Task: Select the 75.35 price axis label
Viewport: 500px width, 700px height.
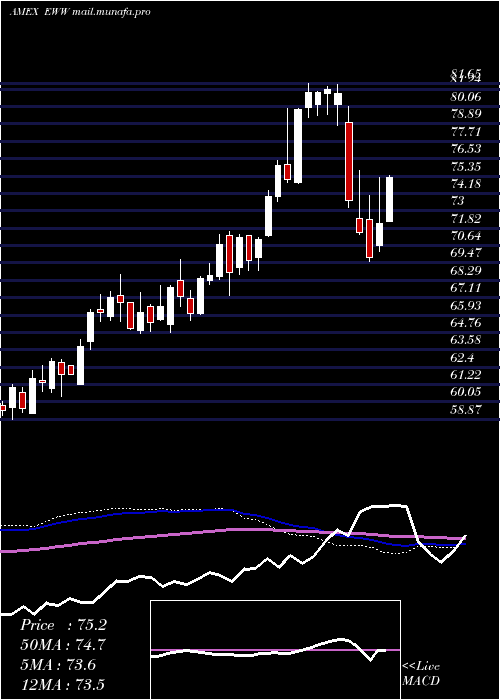Action: (466, 167)
